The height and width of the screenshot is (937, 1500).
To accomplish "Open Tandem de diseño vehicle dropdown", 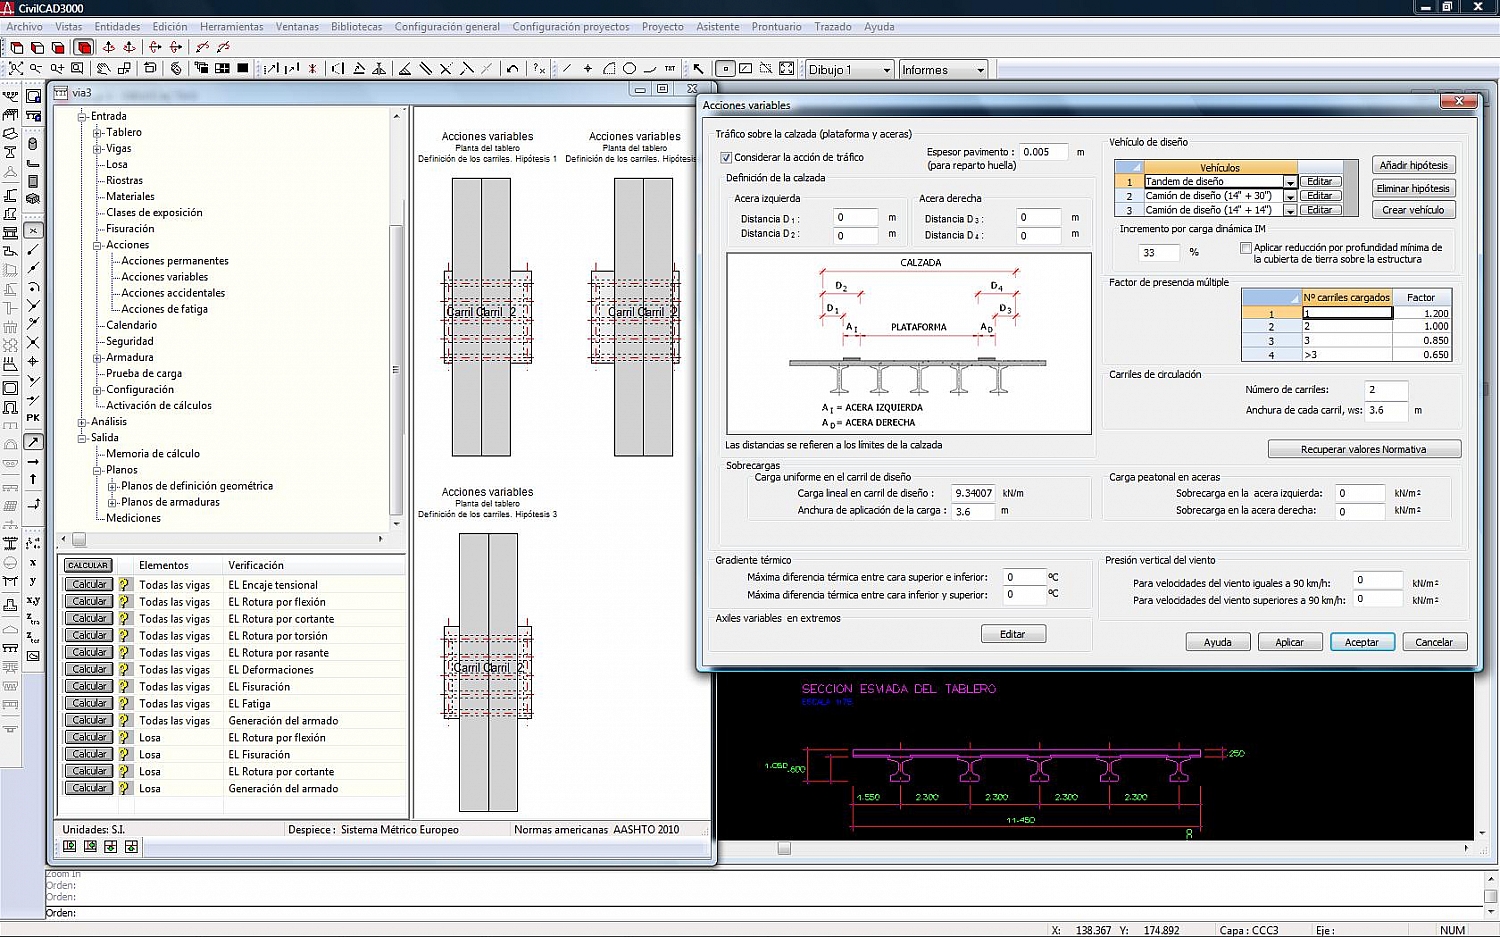I will [x=1290, y=182].
